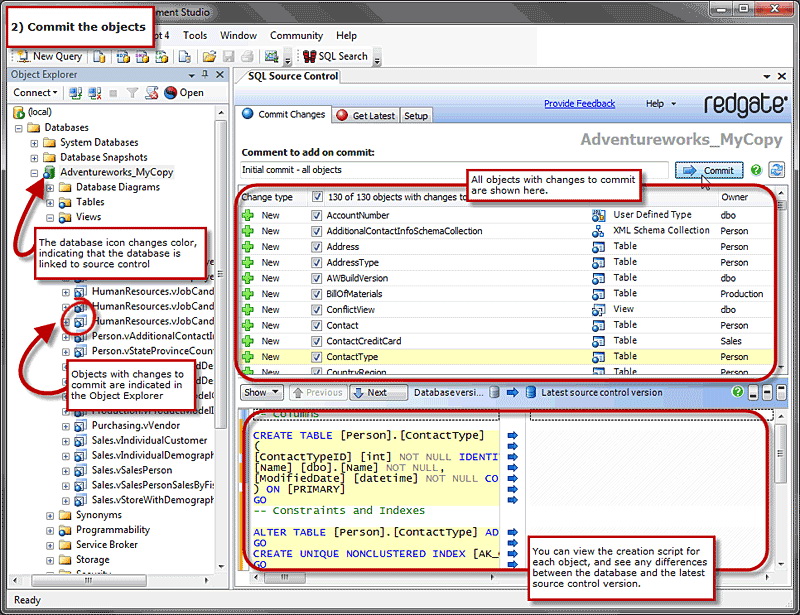Image resolution: width=800 pixels, height=615 pixels.
Task: Click the Save disk icon in toolbar
Action: (229, 57)
